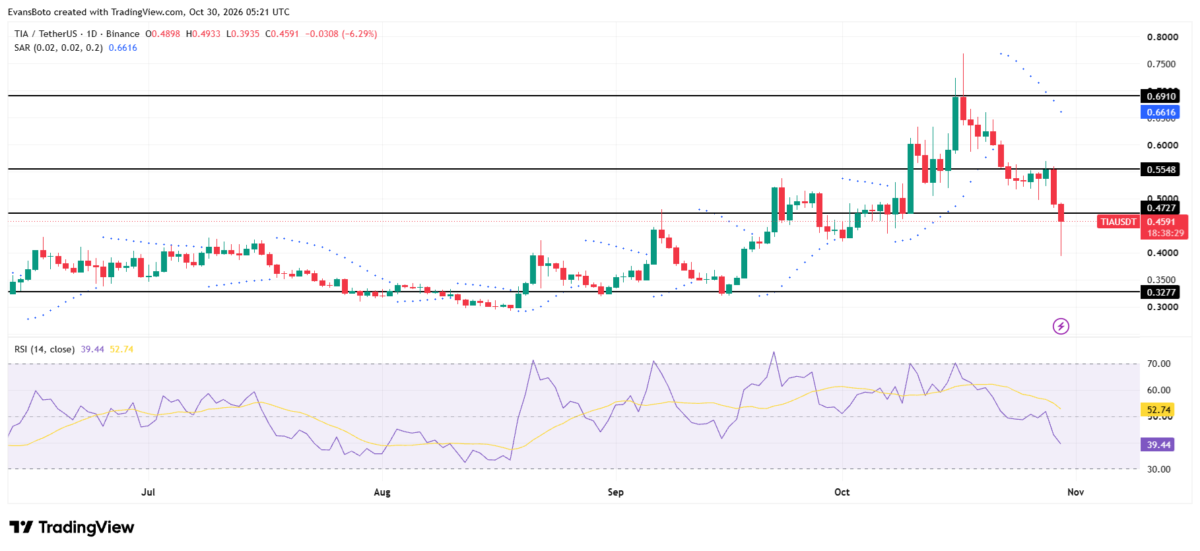Select the 0.4727 horizontal line price label
This screenshot has width=1200, height=551.
click(x=1161, y=208)
